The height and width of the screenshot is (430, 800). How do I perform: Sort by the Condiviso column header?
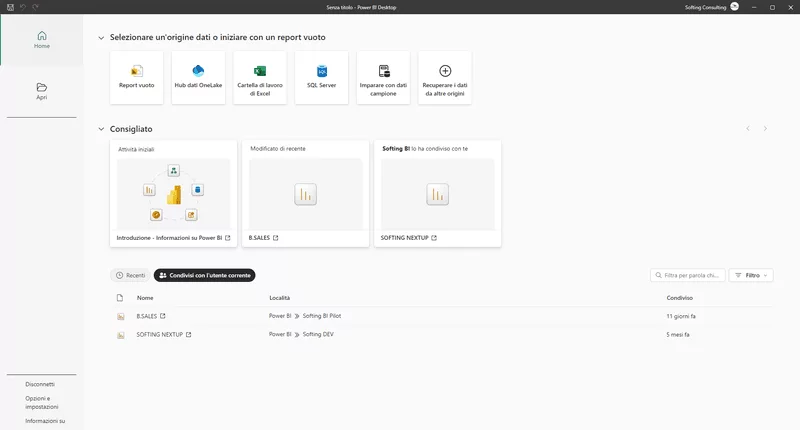click(680, 298)
